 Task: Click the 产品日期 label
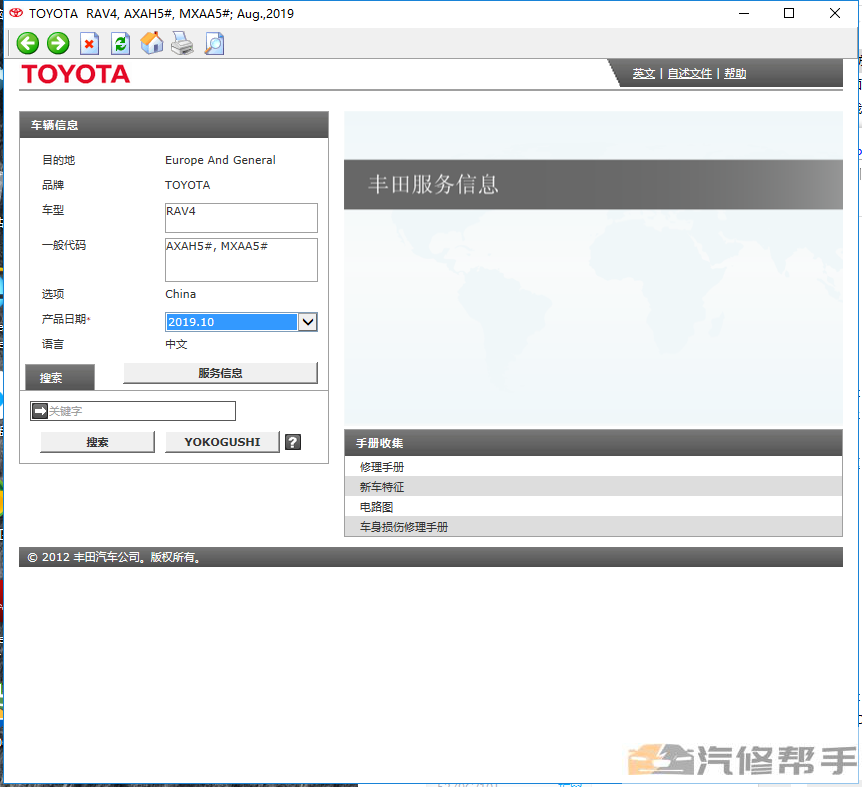pos(64,319)
